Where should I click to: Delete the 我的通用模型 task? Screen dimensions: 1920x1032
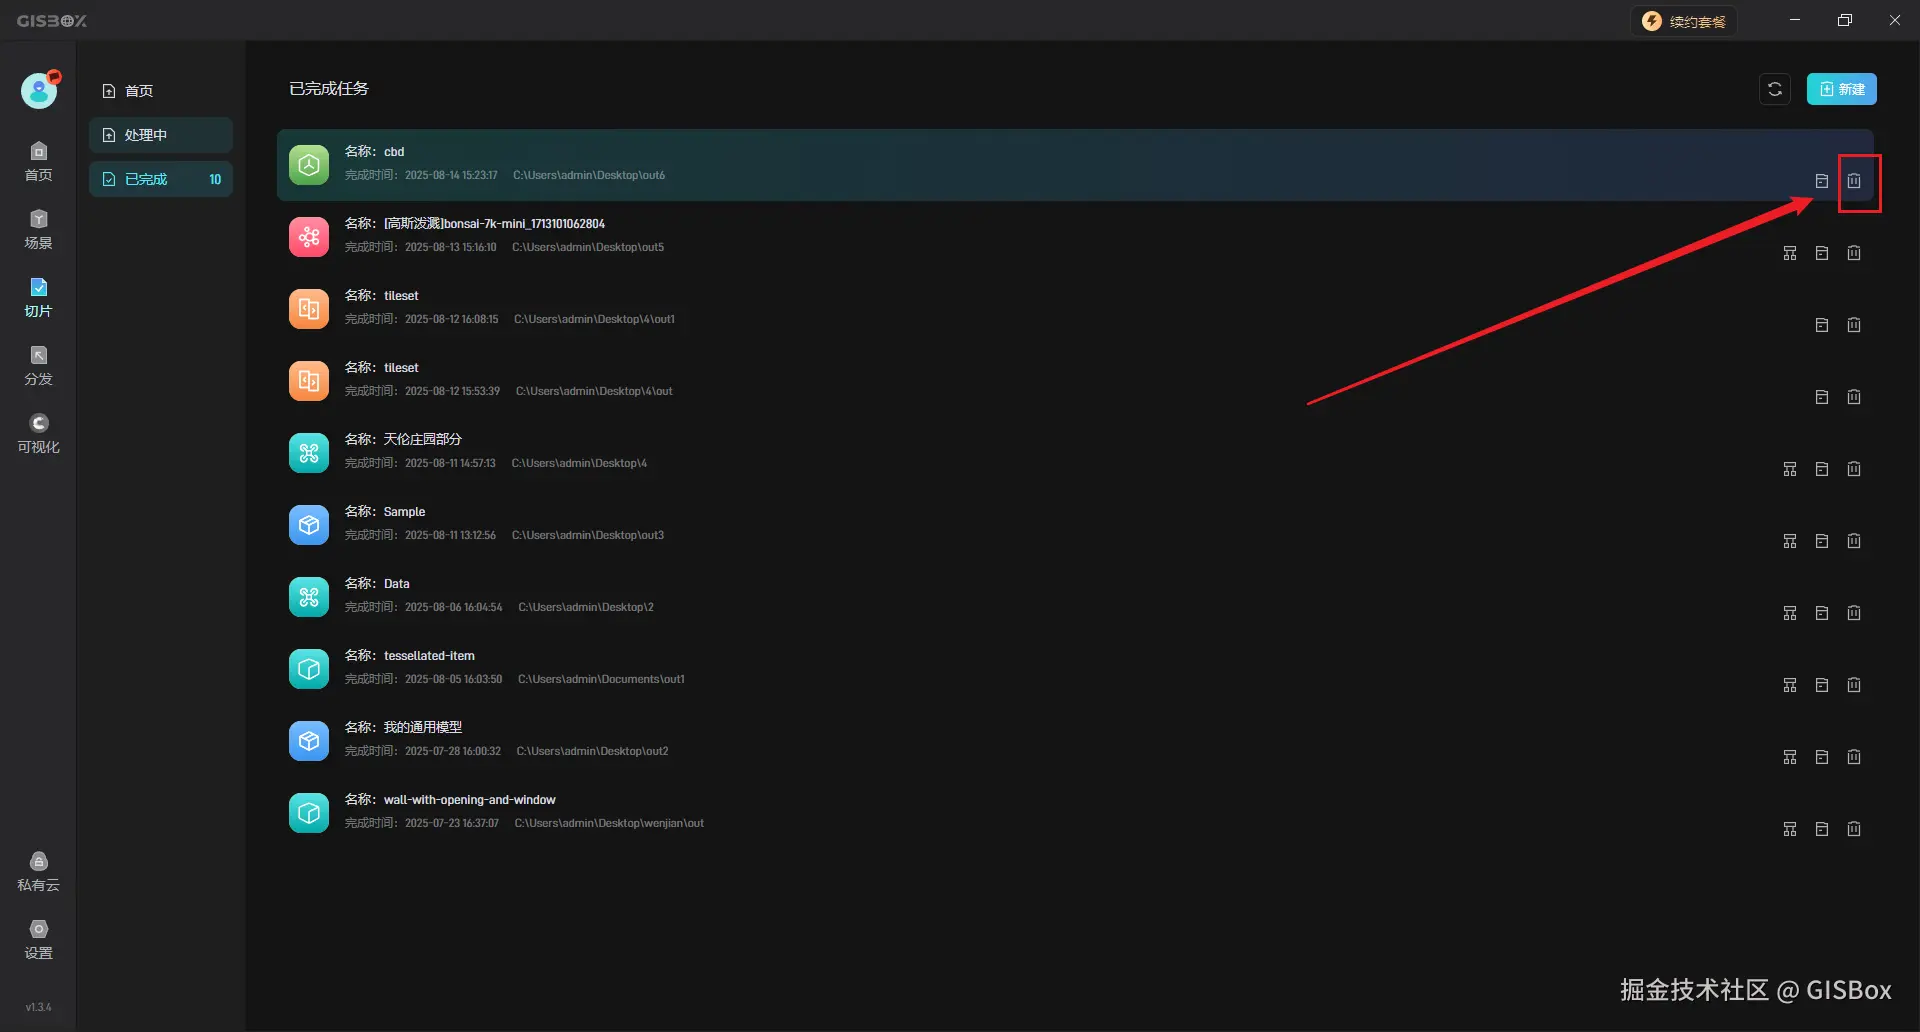(x=1854, y=757)
